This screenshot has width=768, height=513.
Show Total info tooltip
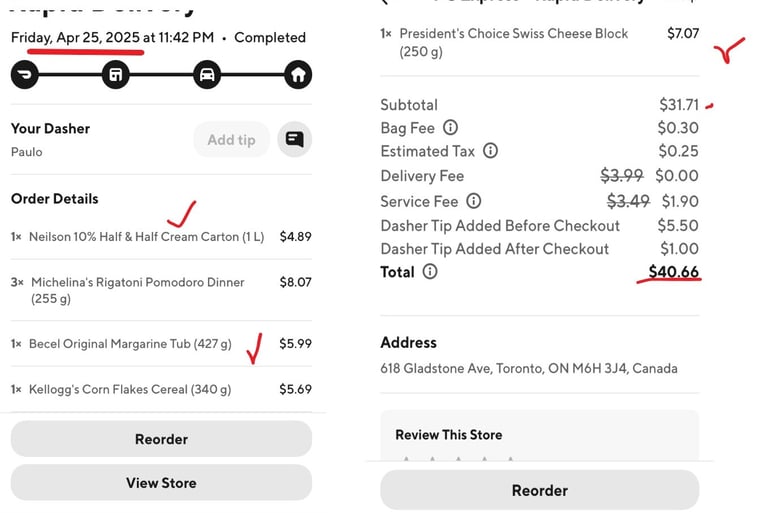point(430,271)
